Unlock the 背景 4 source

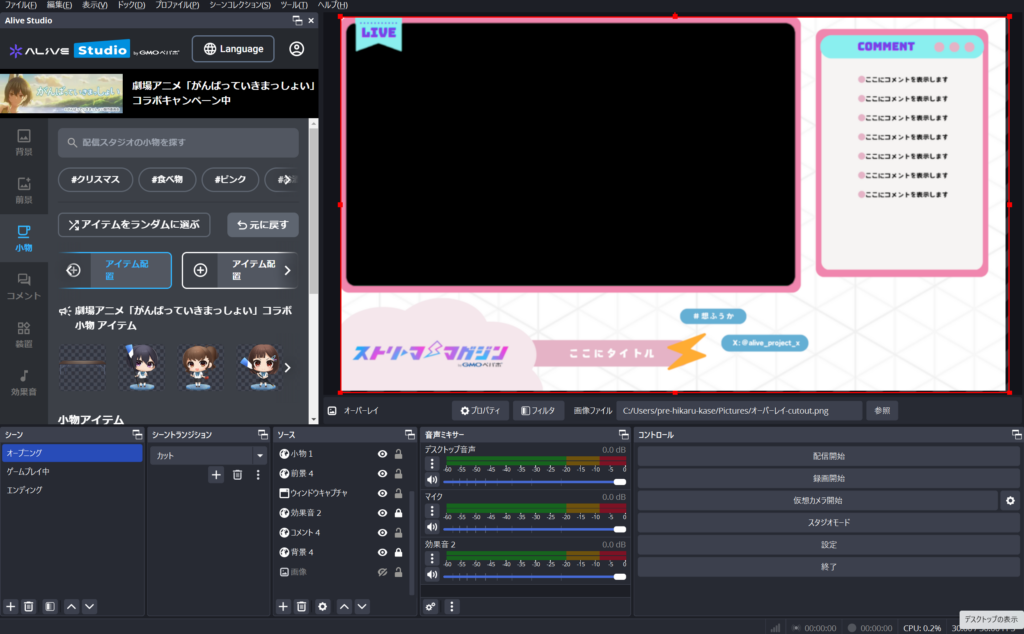pos(398,552)
